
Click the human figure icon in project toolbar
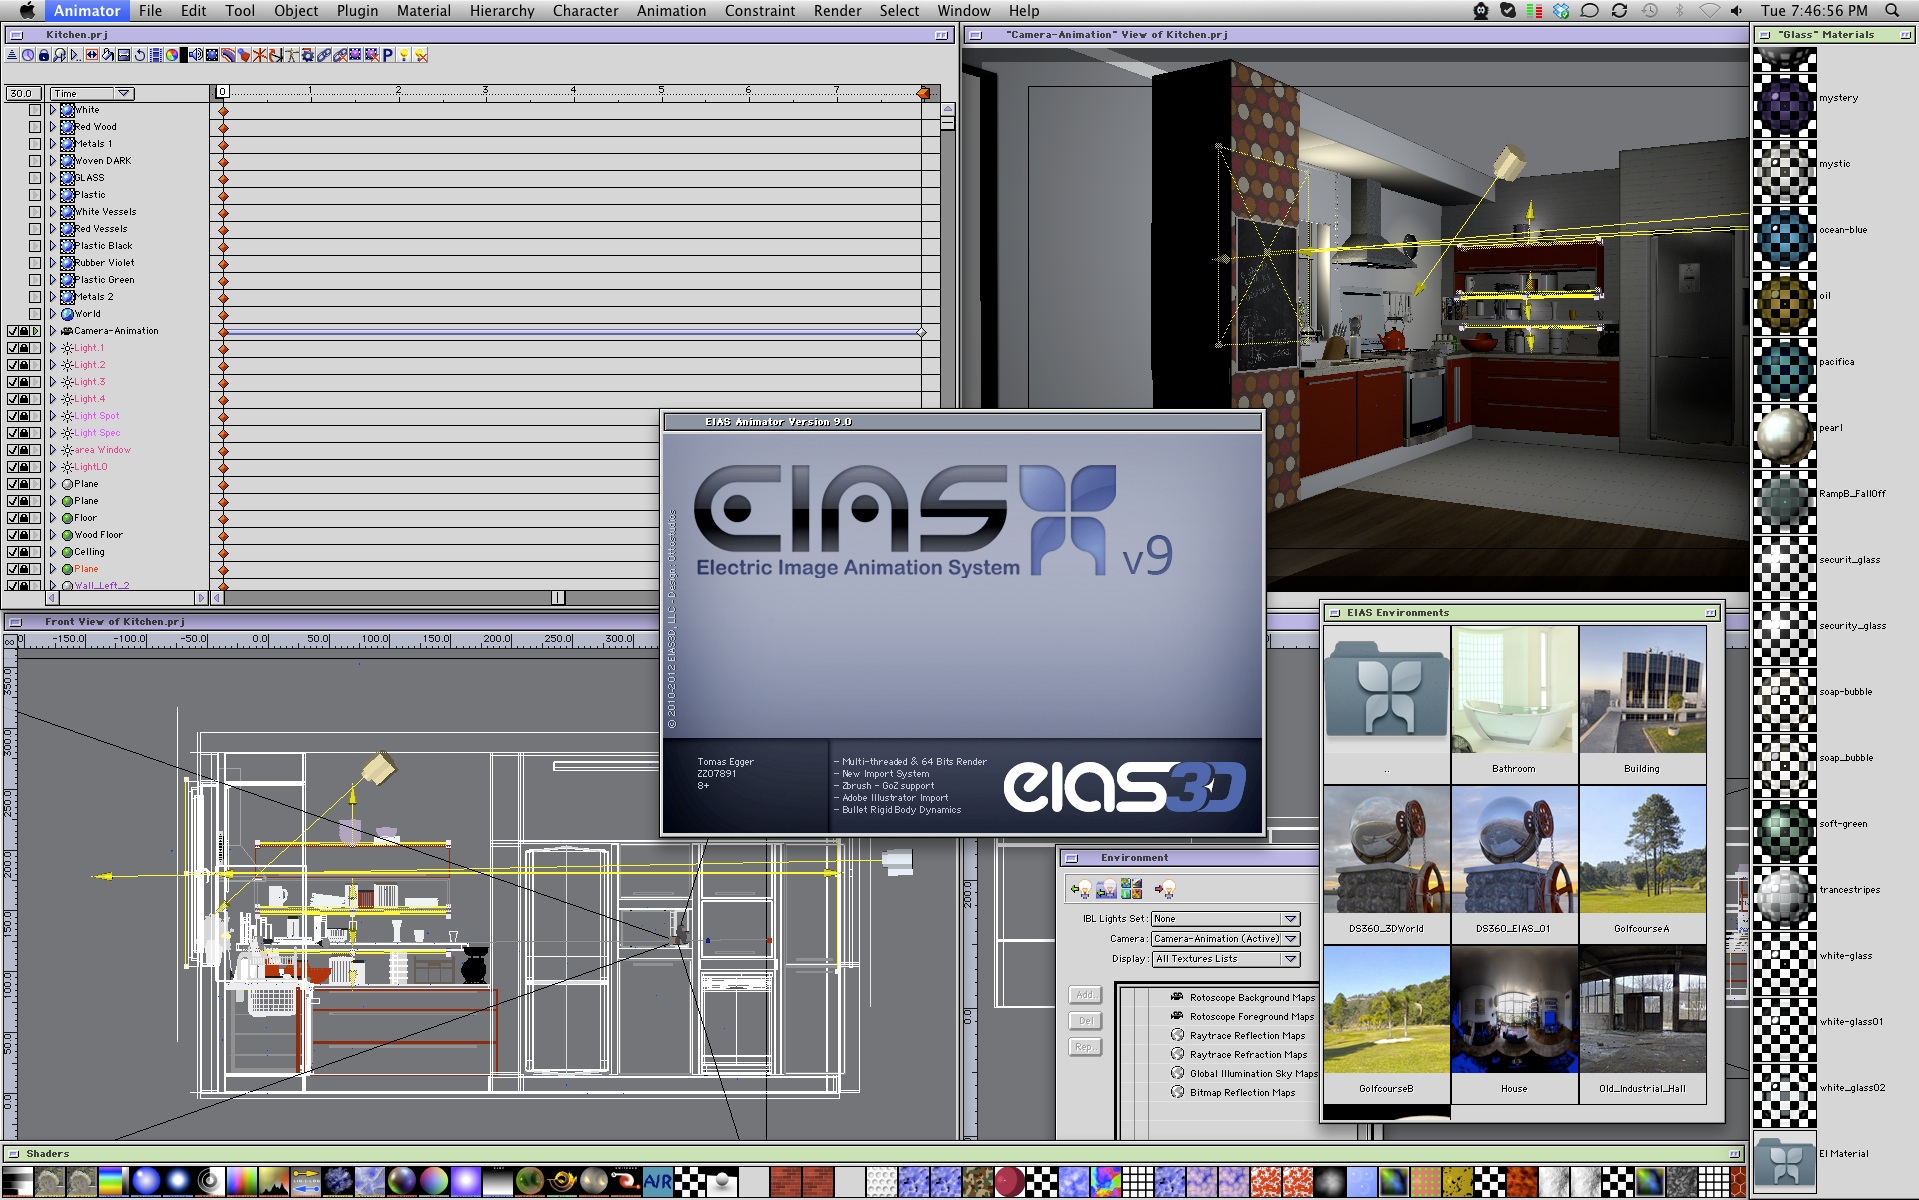292,55
